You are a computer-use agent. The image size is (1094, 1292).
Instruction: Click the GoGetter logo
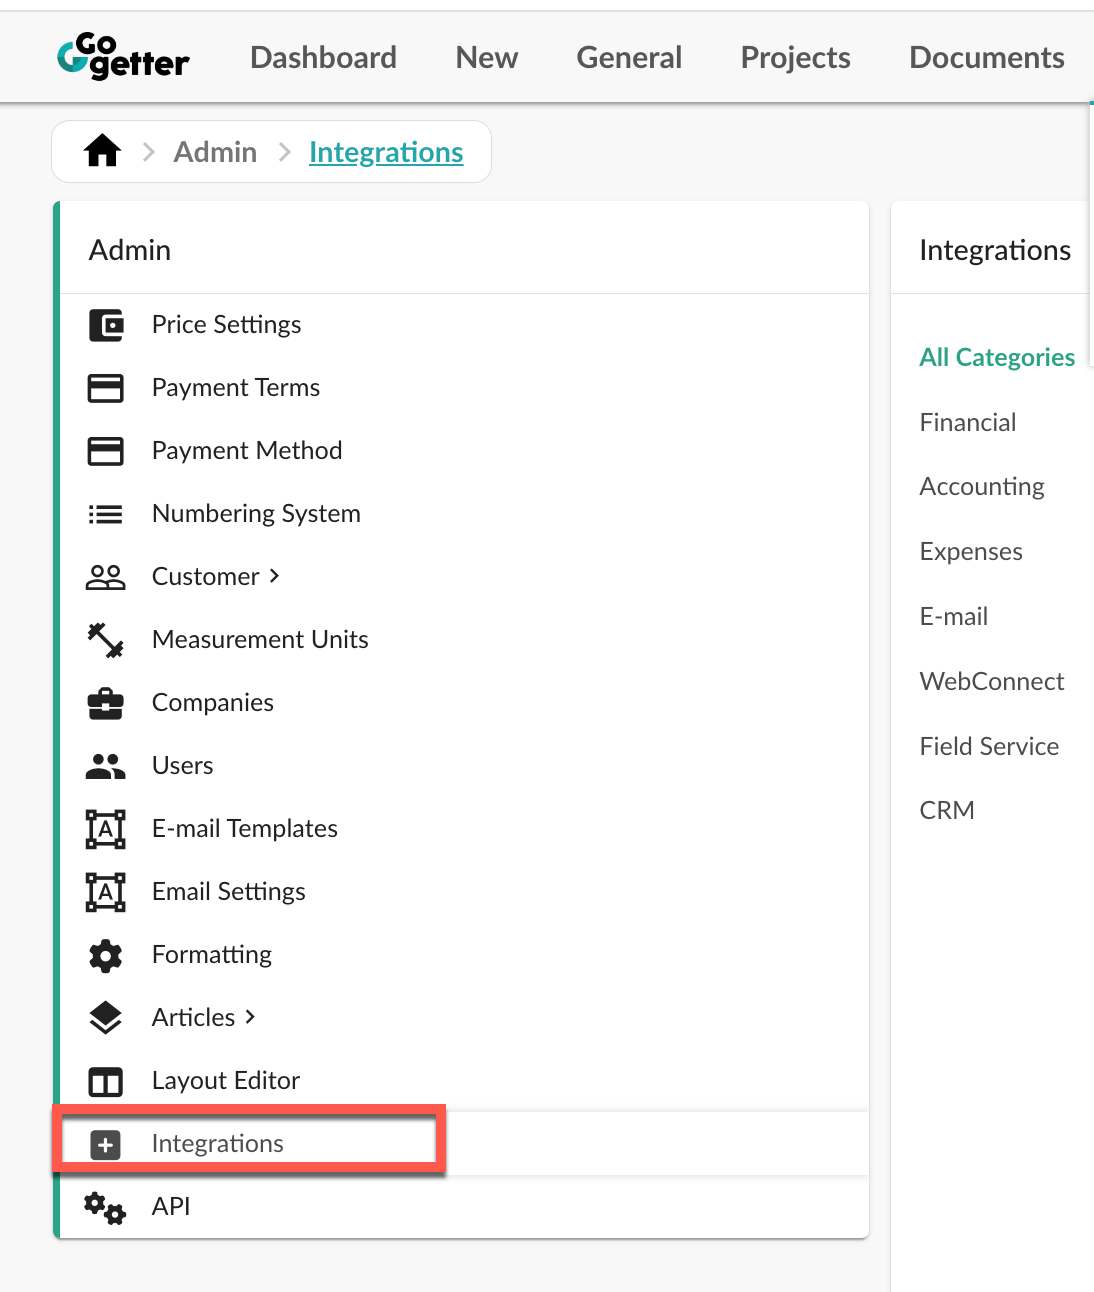(123, 56)
